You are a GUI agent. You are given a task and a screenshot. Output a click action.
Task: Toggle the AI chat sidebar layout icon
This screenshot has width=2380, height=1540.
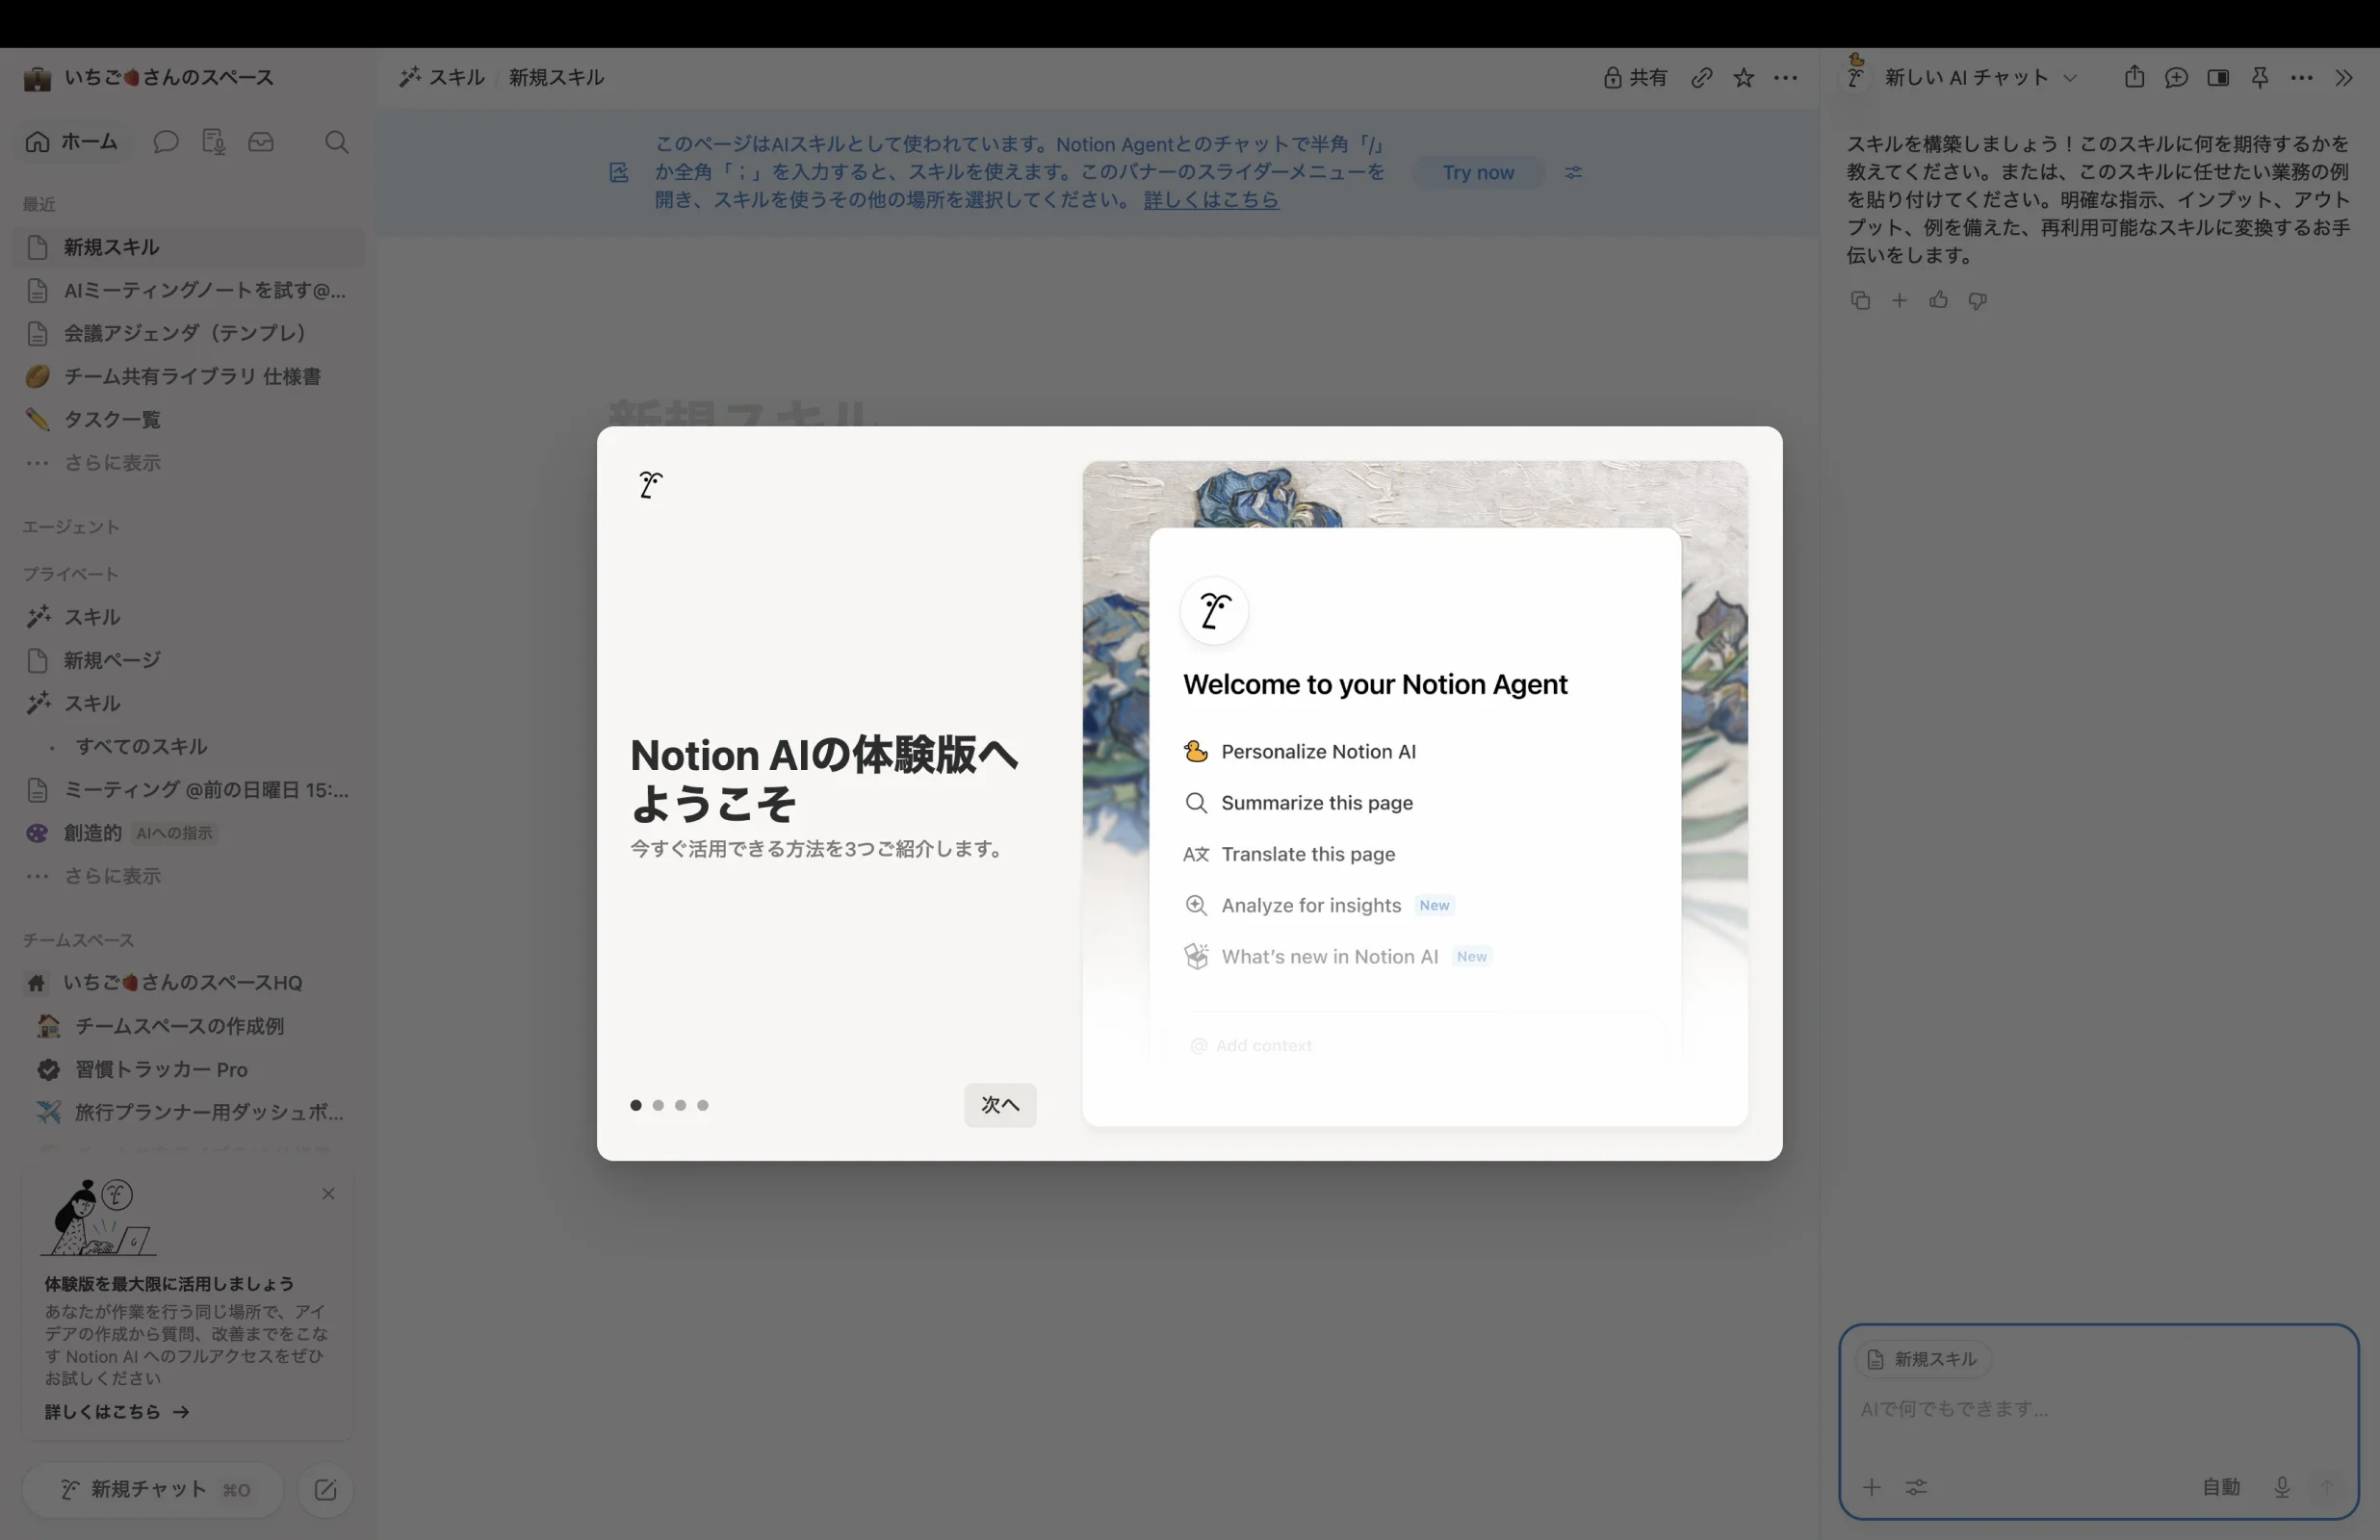[2218, 77]
